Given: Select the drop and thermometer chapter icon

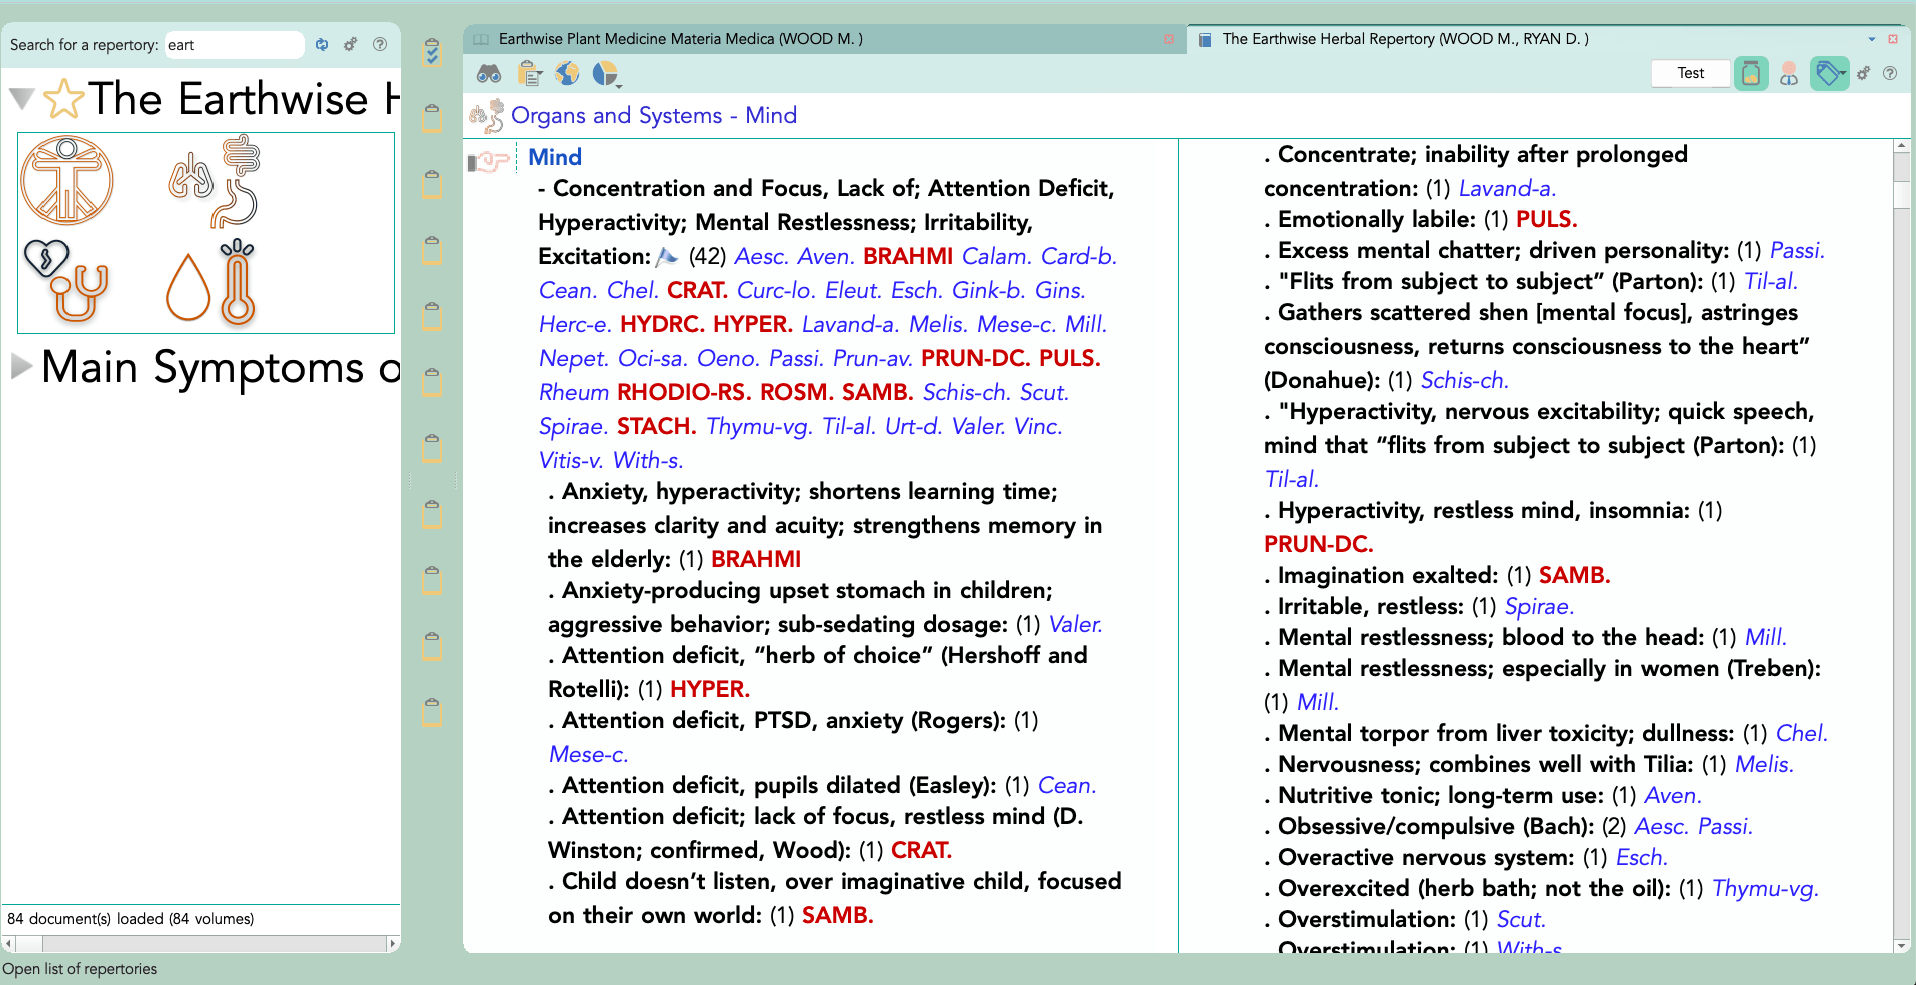Looking at the screenshot, I should pyautogui.click(x=211, y=281).
